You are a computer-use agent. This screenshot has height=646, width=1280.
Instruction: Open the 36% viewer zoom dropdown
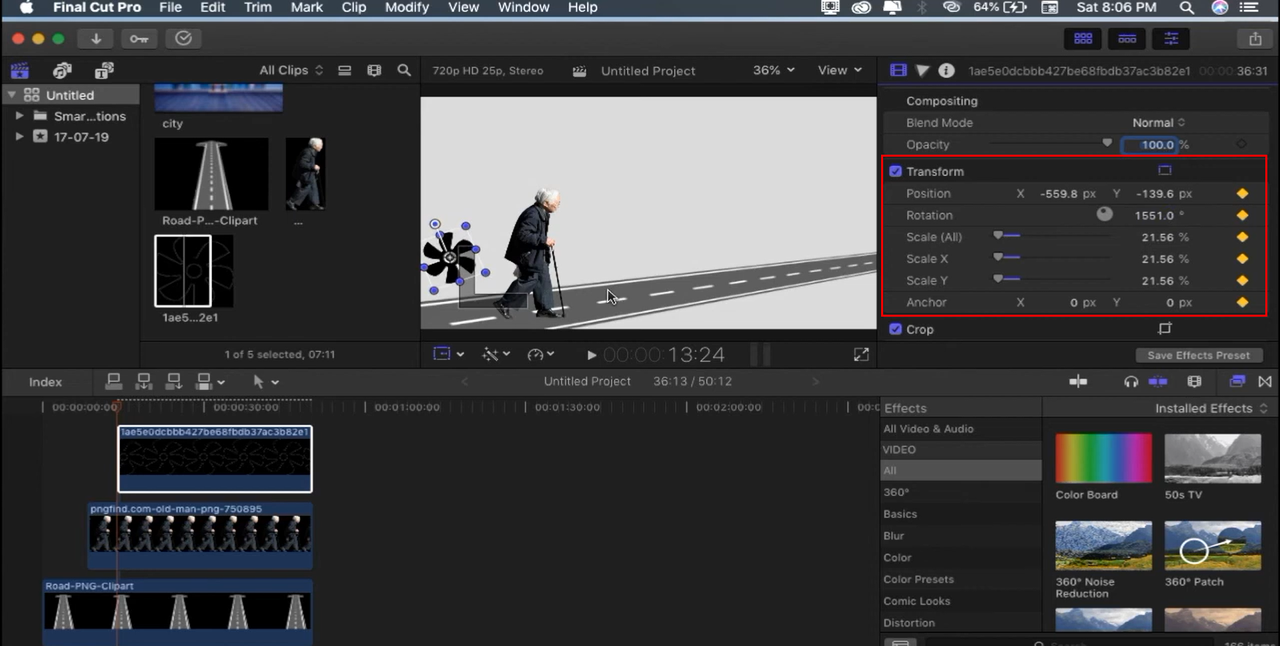click(774, 71)
